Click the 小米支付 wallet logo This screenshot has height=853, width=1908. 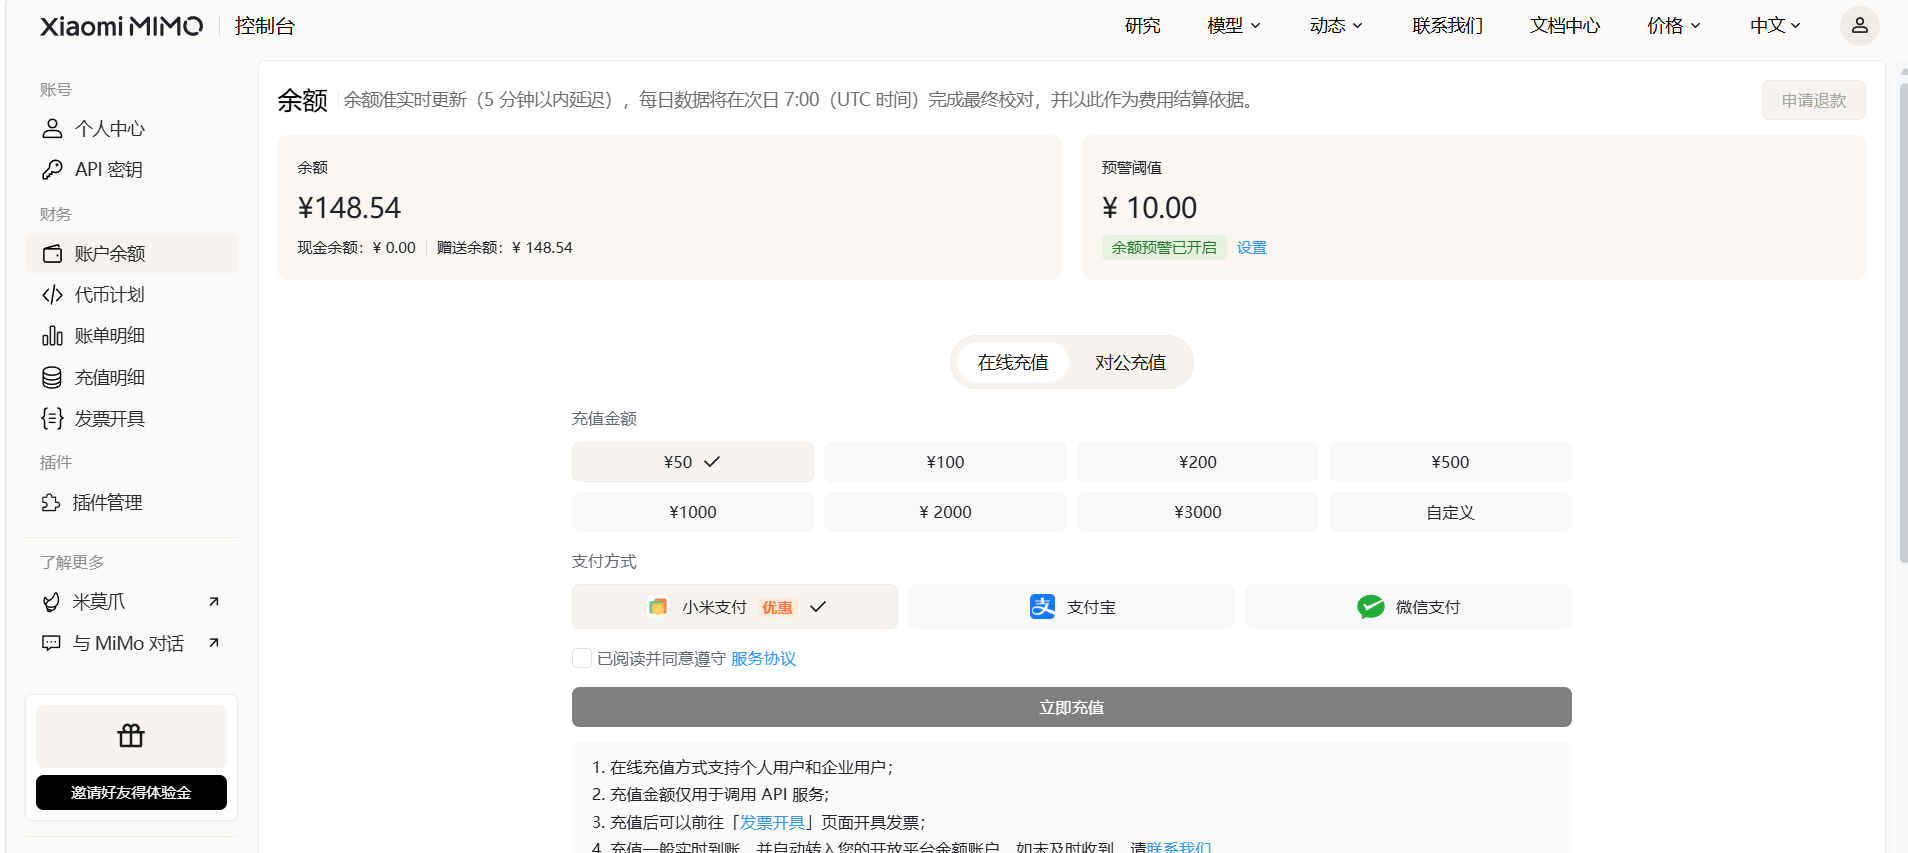coord(658,607)
